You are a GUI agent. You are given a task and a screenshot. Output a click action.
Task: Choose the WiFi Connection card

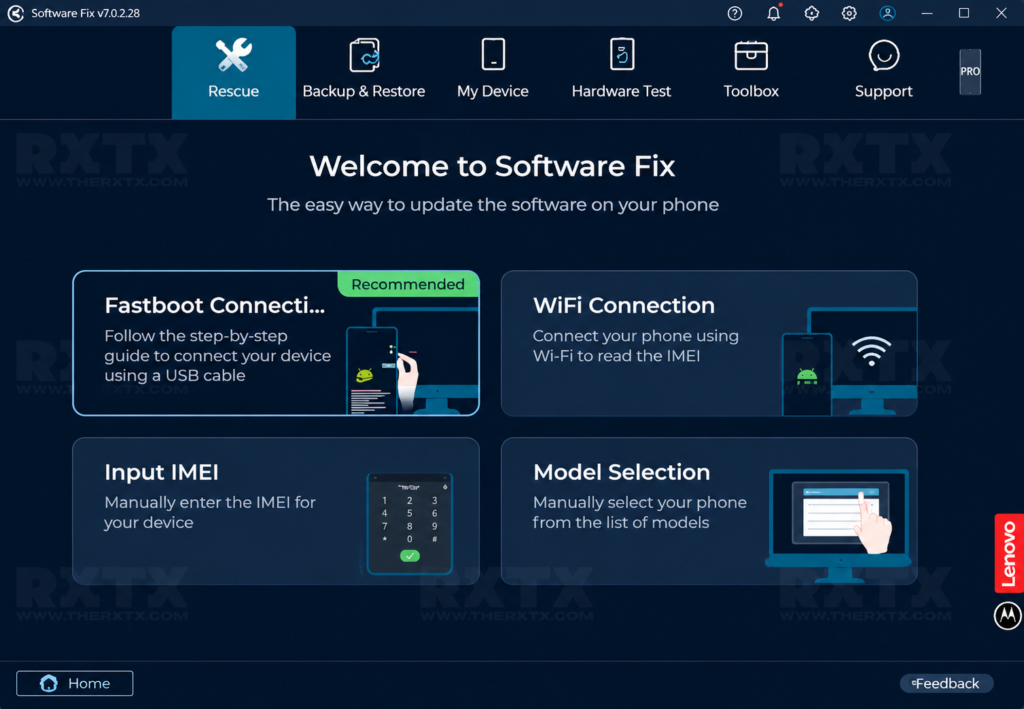pos(709,343)
